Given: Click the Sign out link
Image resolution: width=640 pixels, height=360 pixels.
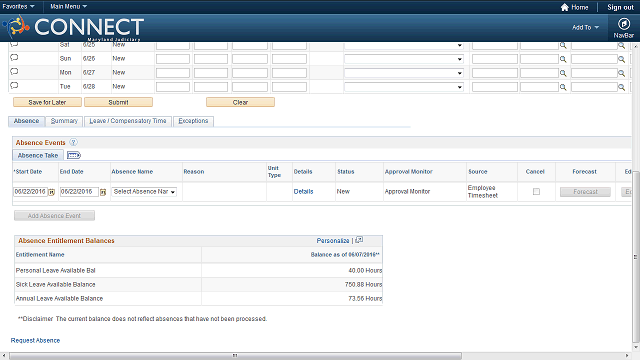Looking at the screenshot, I should click(620, 7).
